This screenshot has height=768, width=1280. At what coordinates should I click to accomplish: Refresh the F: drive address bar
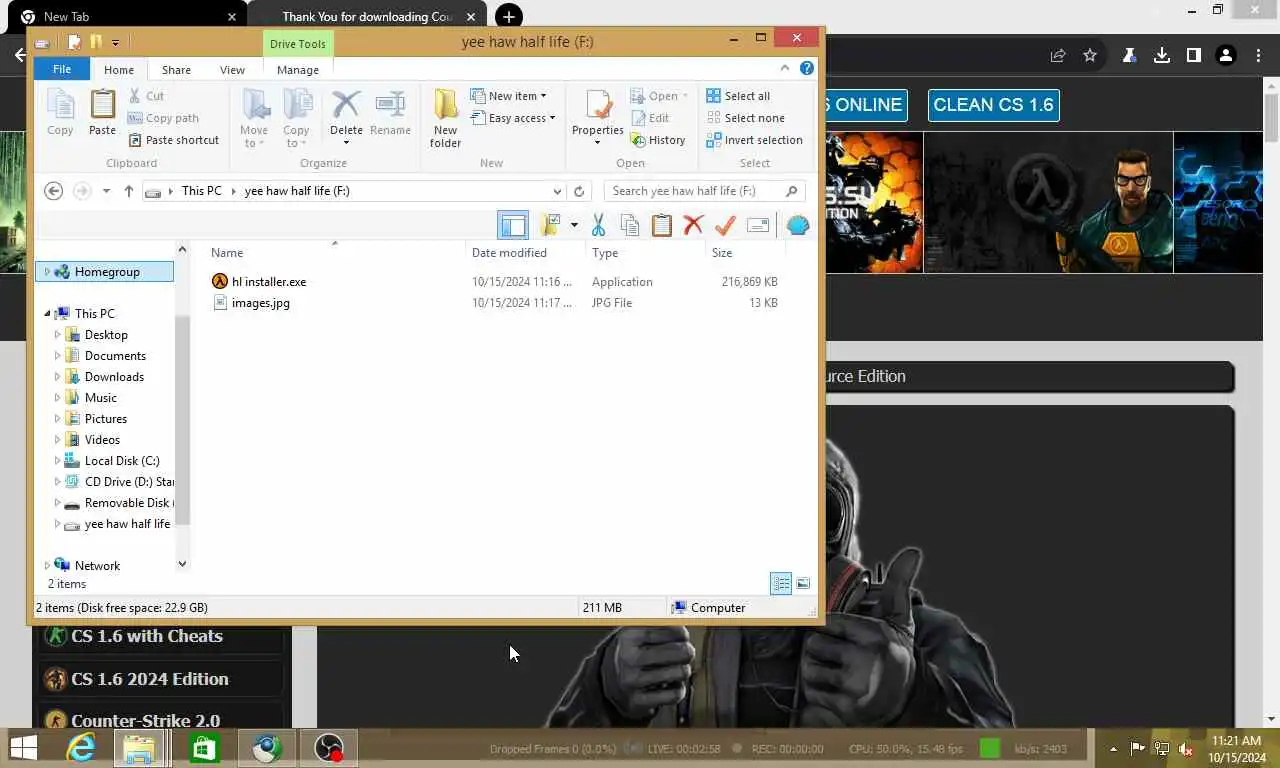click(x=579, y=191)
